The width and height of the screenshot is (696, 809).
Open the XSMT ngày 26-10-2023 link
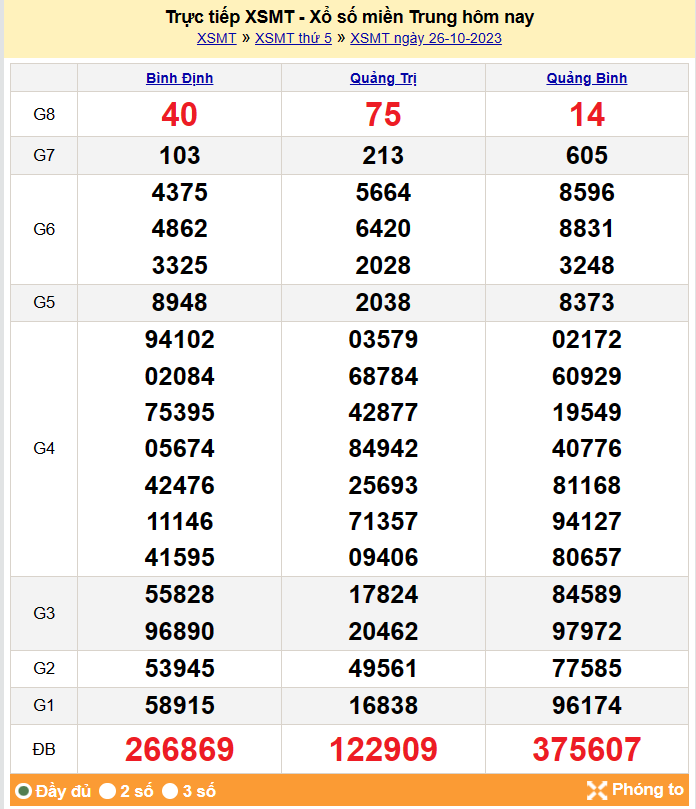point(426,38)
